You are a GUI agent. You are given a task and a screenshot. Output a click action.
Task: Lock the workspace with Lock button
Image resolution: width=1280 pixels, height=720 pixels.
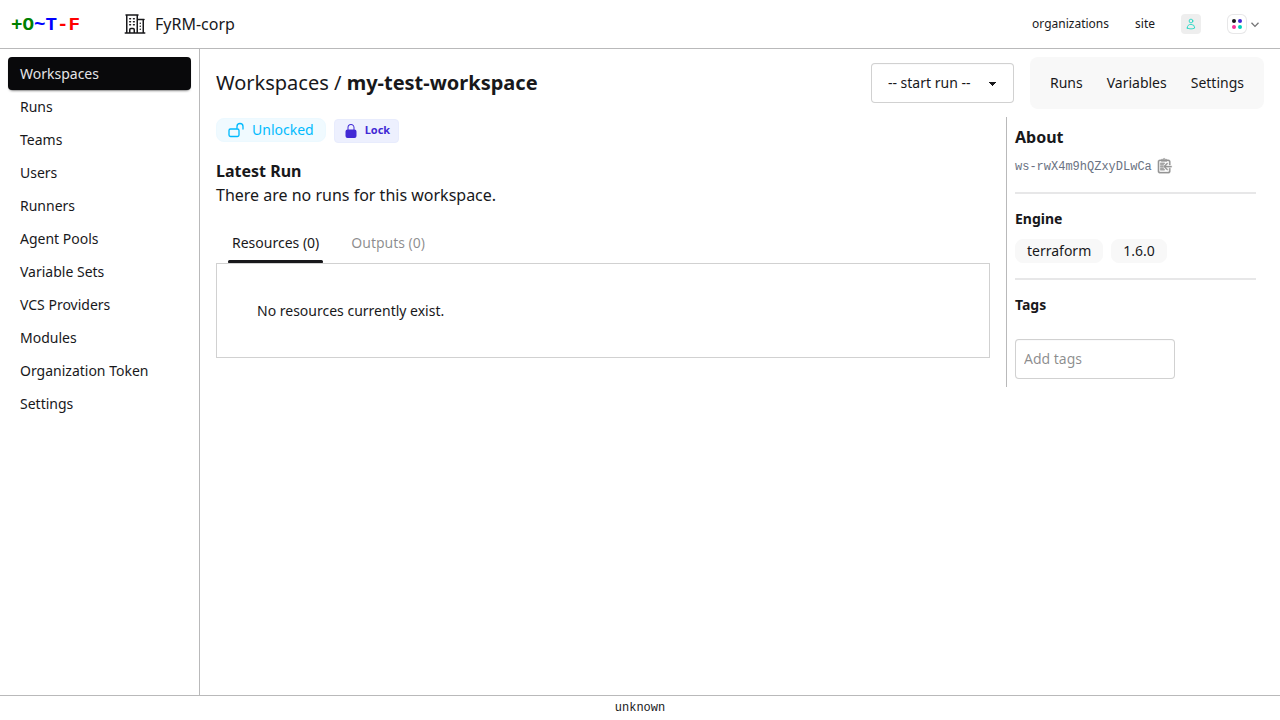366,131
